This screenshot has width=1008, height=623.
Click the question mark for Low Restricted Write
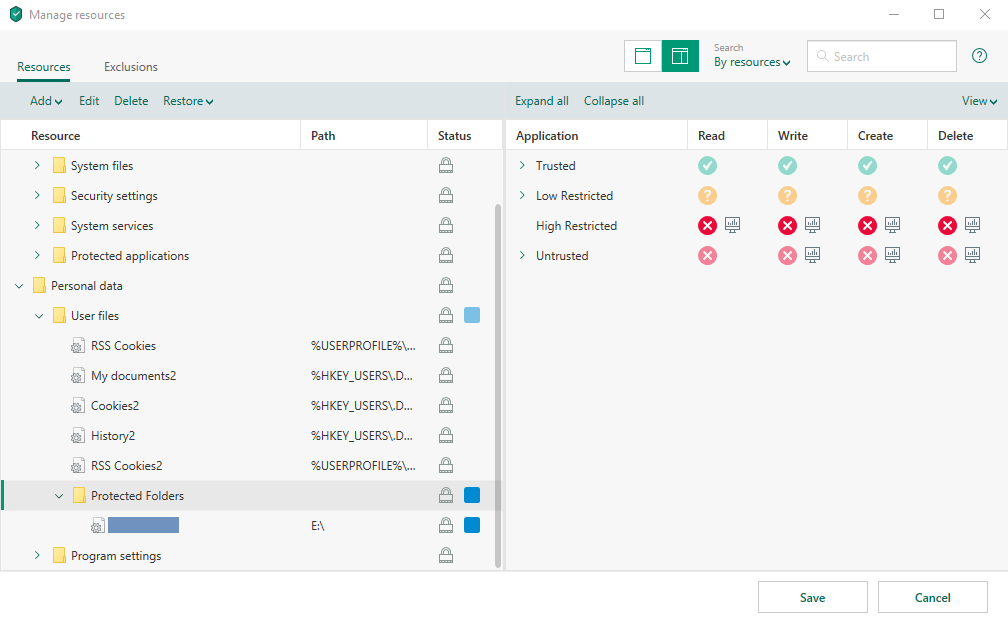(x=787, y=196)
